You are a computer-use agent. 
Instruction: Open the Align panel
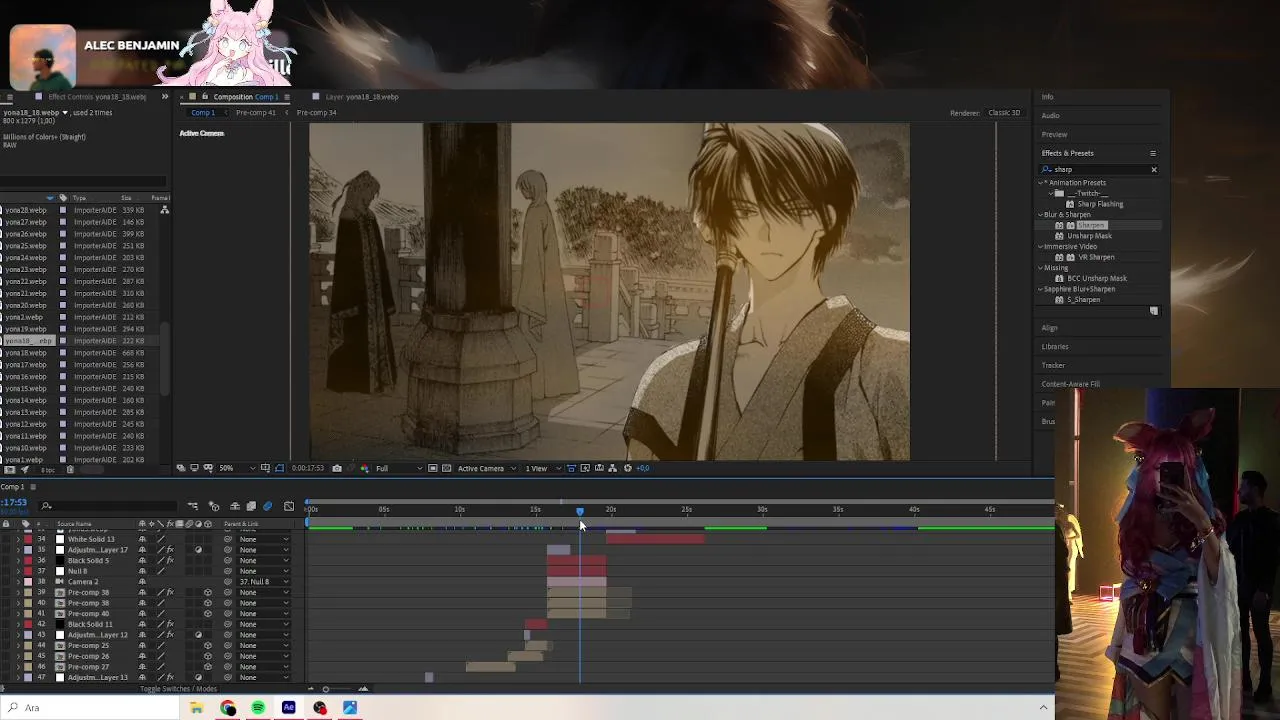[x=1049, y=328]
